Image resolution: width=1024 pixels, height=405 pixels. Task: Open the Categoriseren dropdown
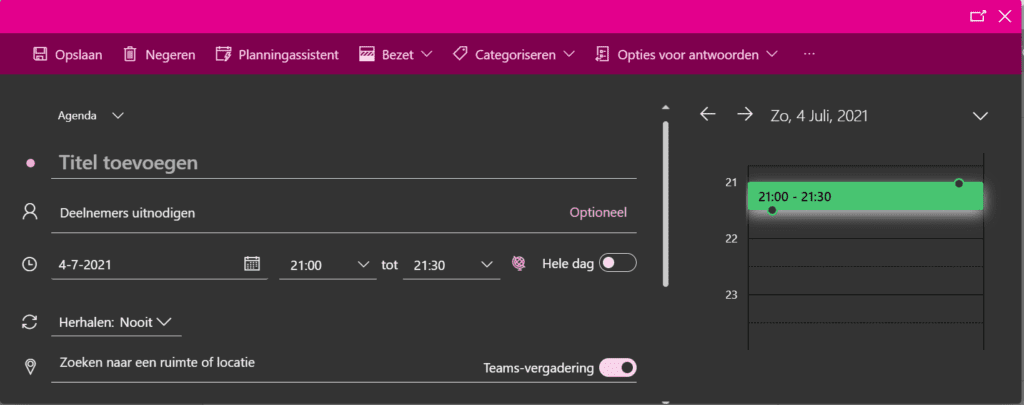point(513,54)
